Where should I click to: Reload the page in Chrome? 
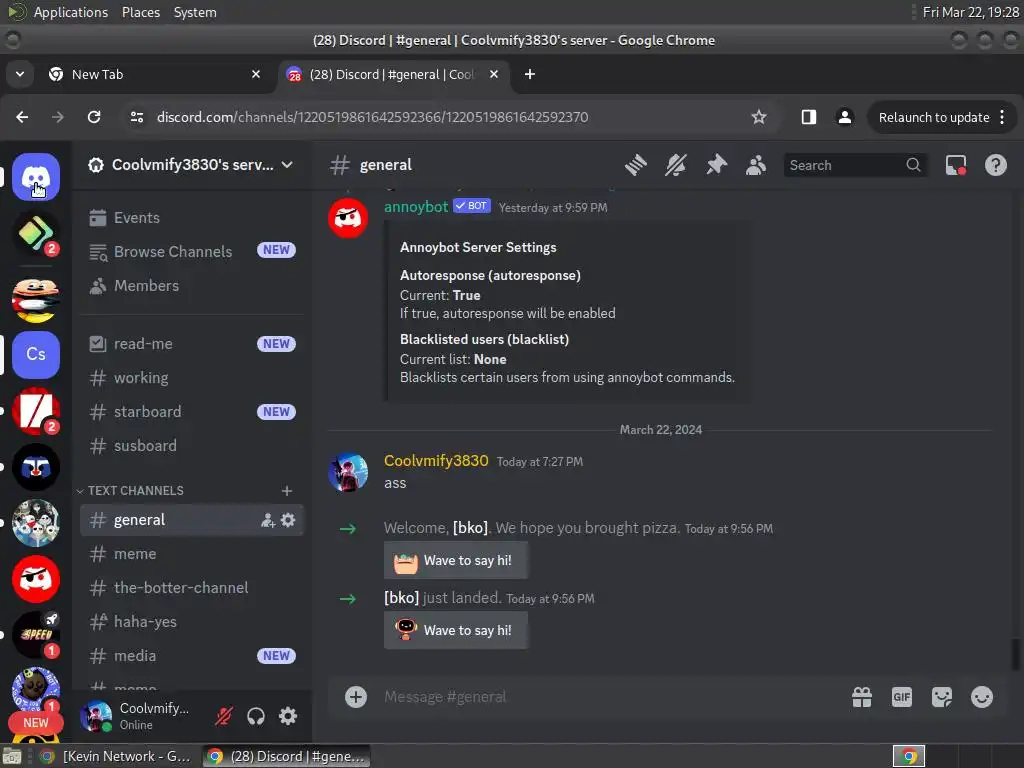click(x=94, y=117)
